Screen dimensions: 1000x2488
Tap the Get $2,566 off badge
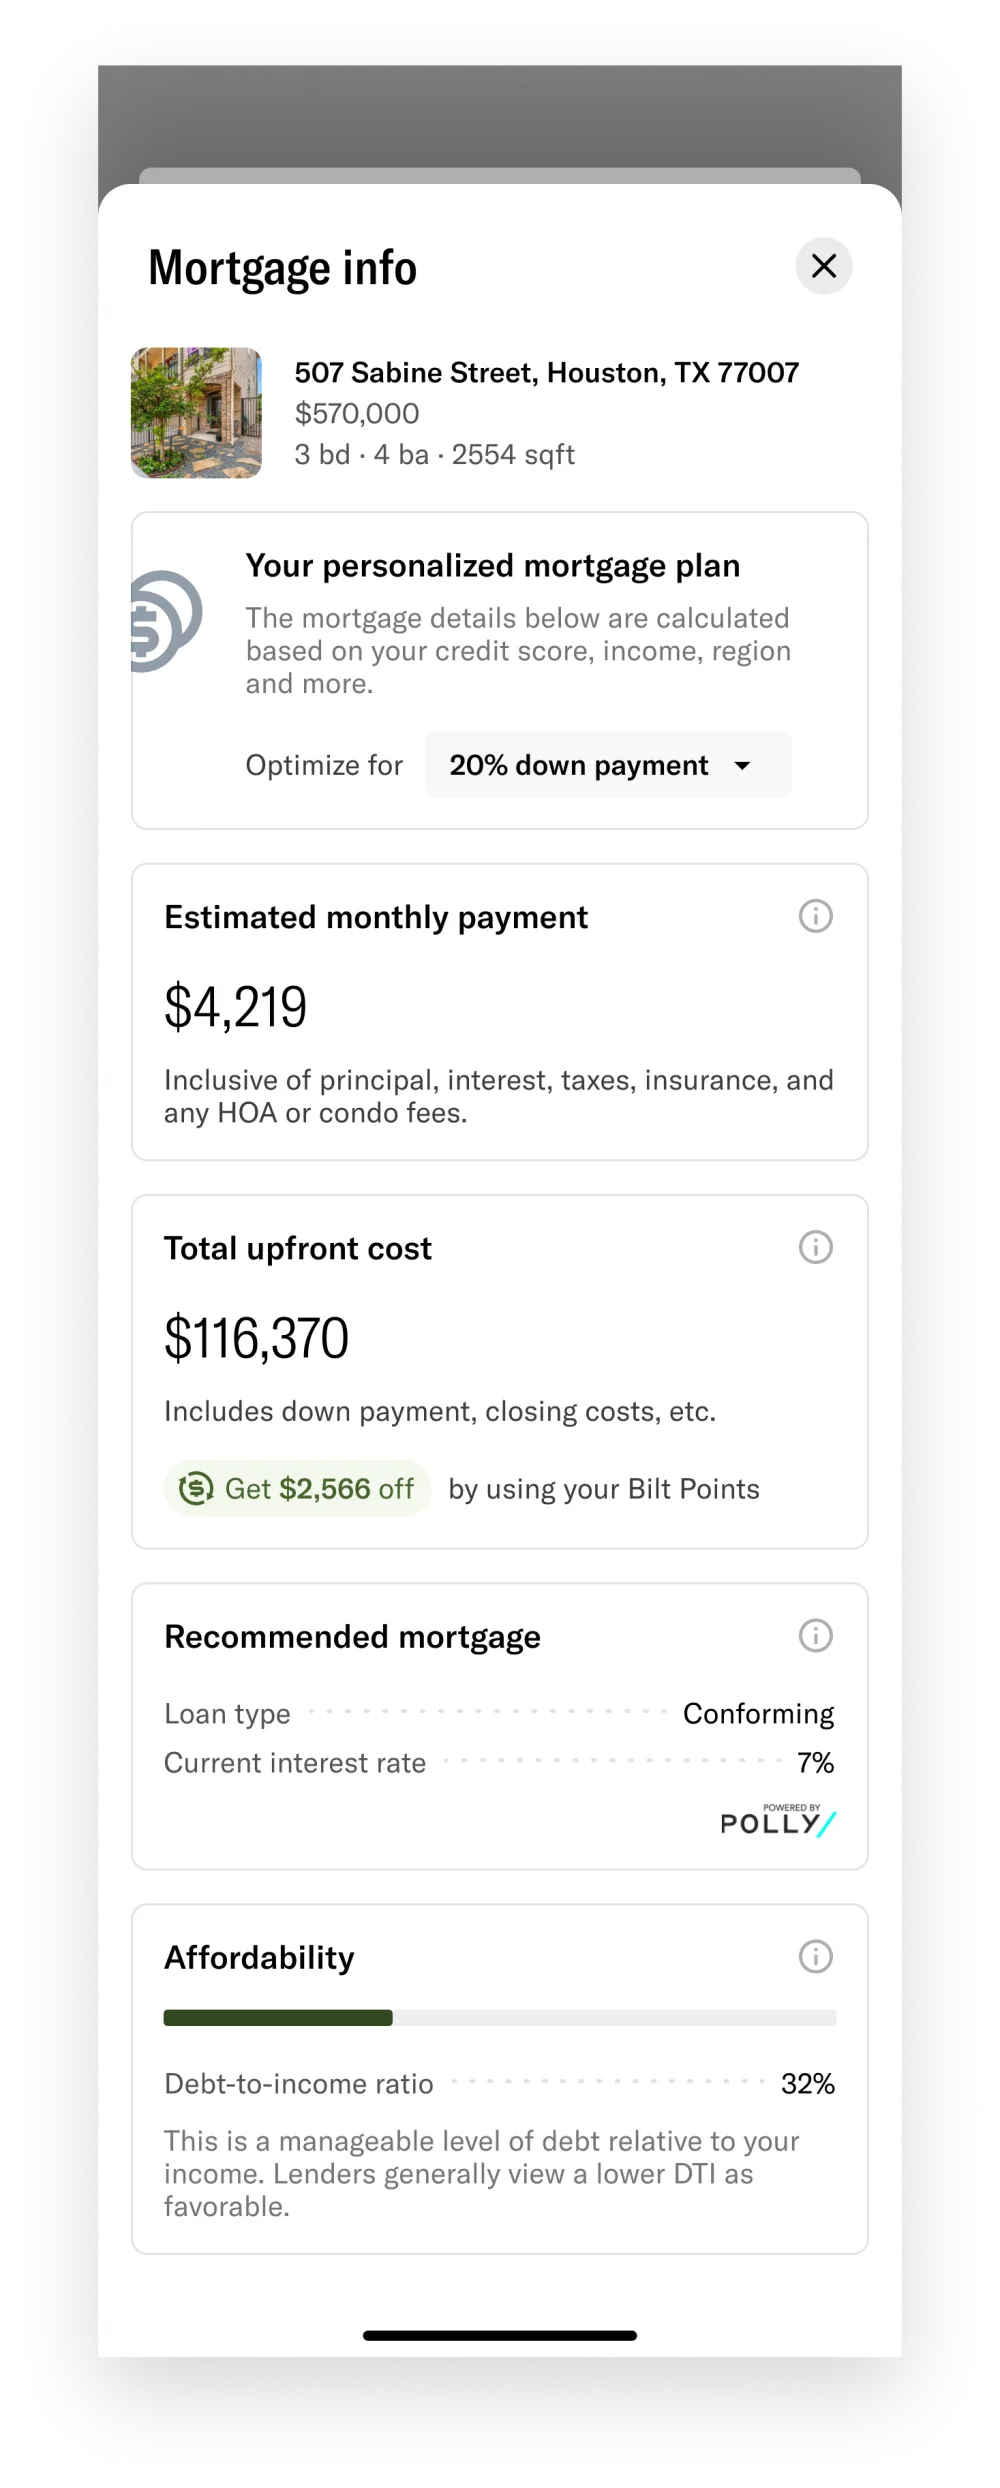(x=298, y=1489)
